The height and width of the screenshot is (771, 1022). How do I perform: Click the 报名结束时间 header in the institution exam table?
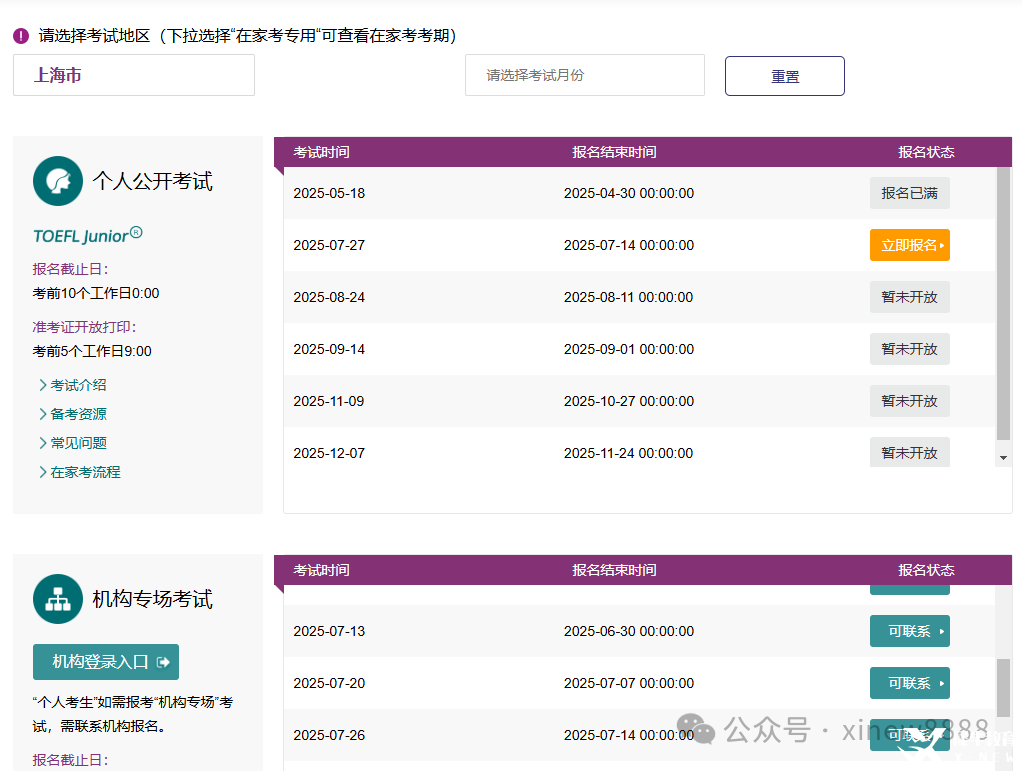coord(614,570)
